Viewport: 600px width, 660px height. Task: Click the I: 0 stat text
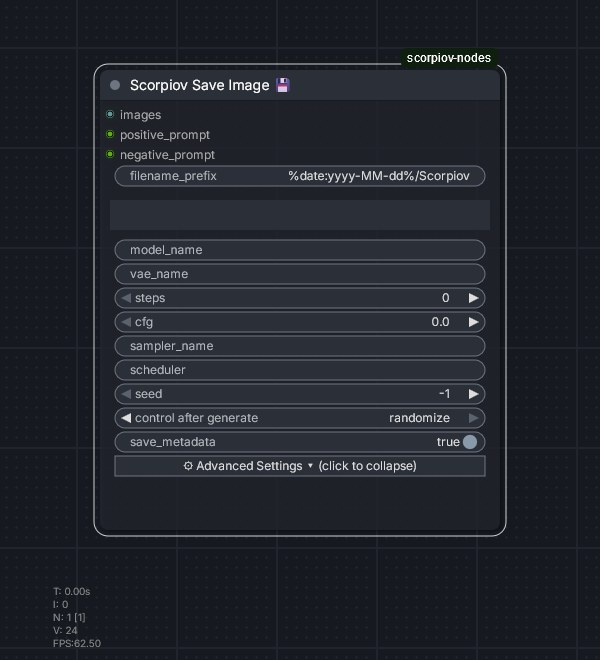[x=61, y=604]
